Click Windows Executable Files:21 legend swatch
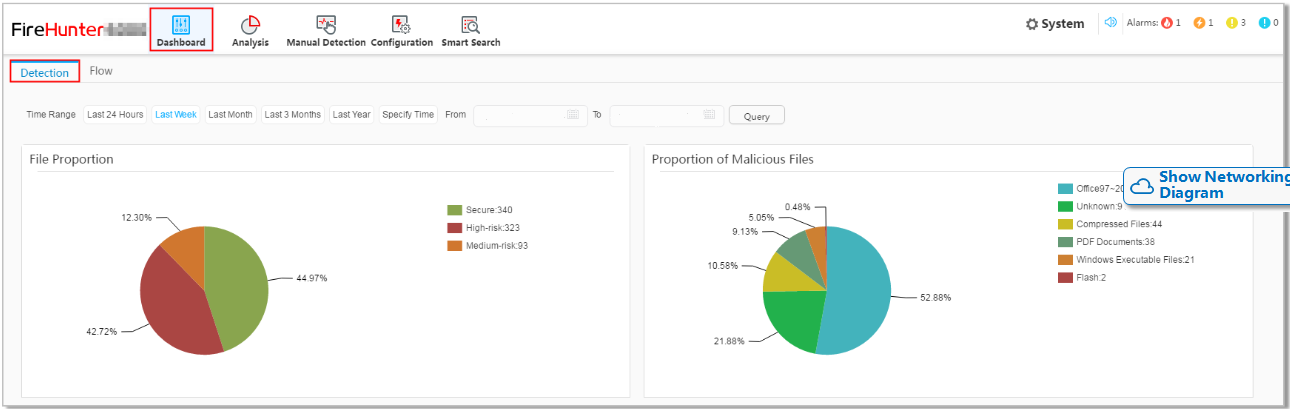This screenshot has width=1290, height=409. click(x=1065, y=260)
